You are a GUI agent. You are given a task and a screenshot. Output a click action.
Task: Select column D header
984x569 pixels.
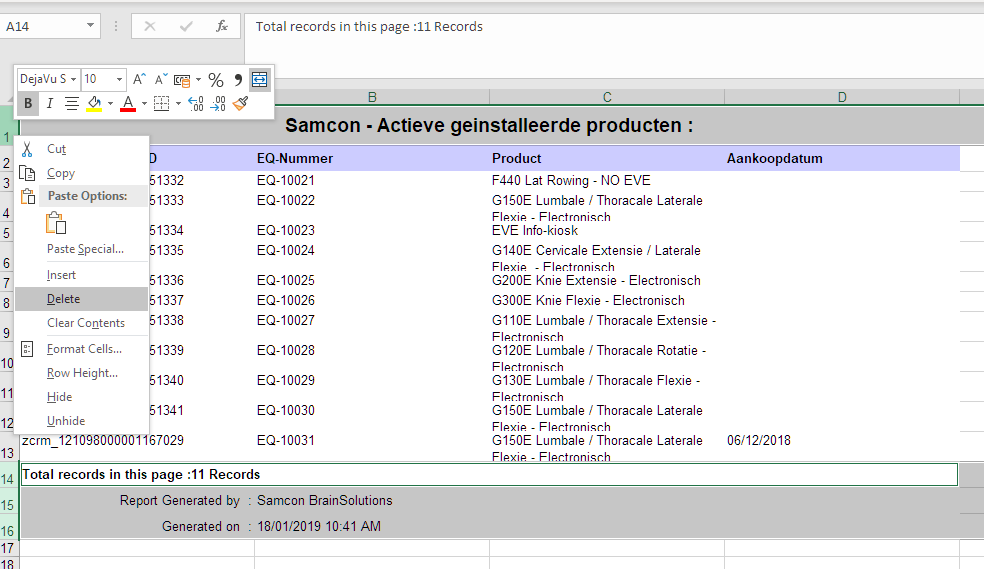click(x=842, y=97)
